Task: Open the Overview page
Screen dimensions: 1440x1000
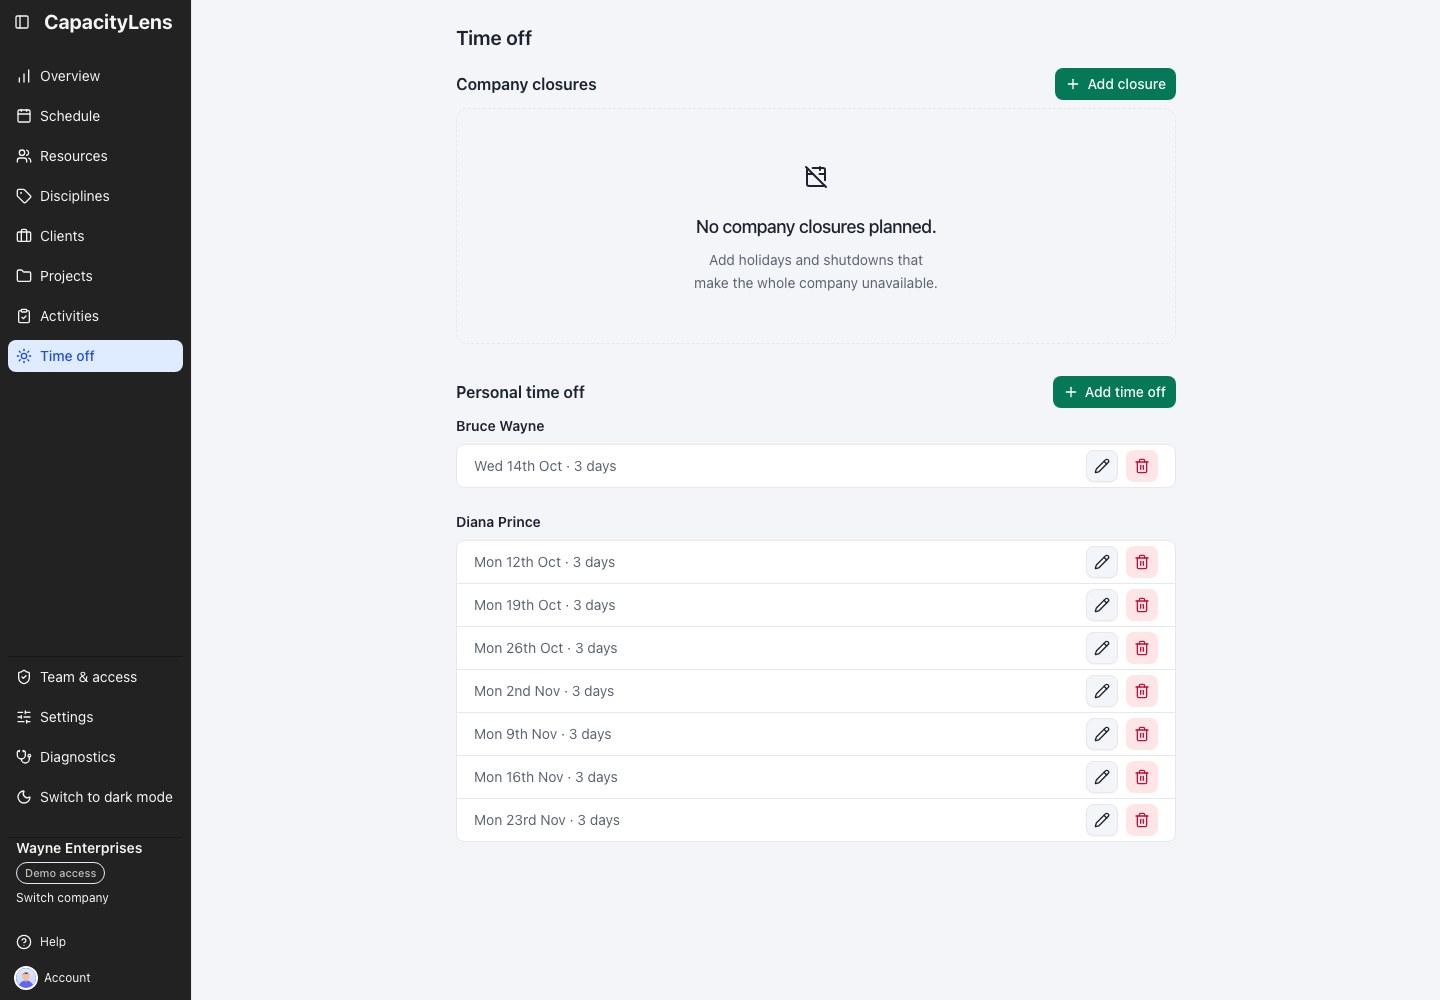Action: tap(95, 76)
